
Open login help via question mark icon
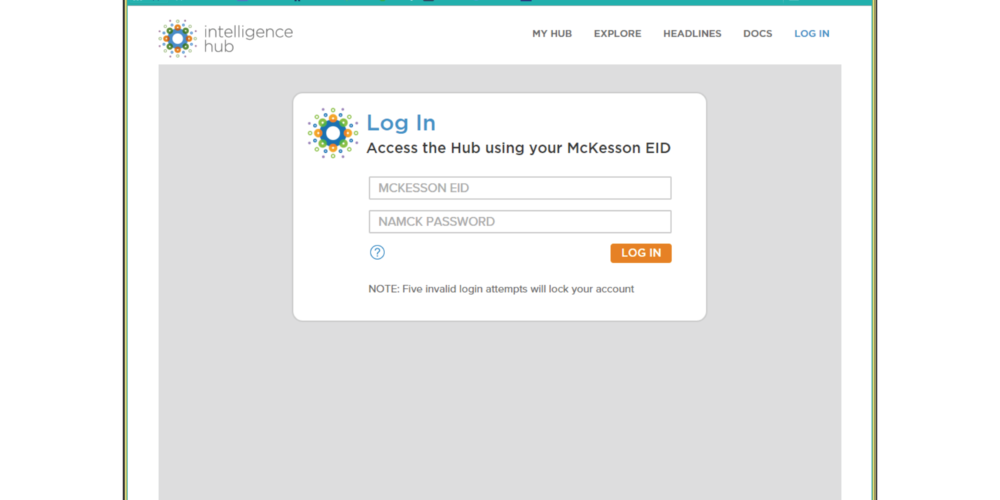point(377,253)
